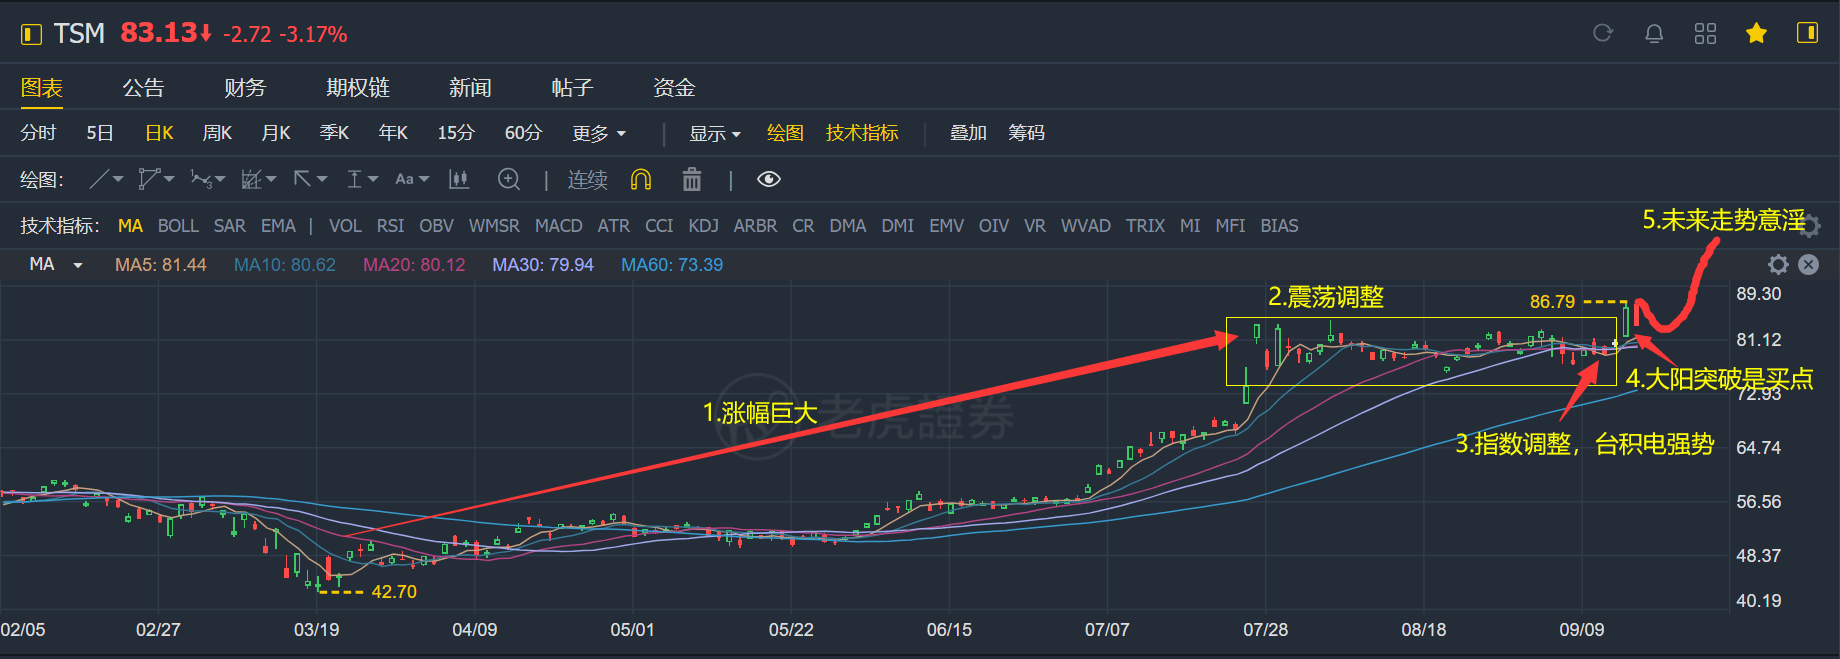This screenshot has width=1840, height=659.
Task: Close the MA indicator row
Action: tap(1808, 264)
